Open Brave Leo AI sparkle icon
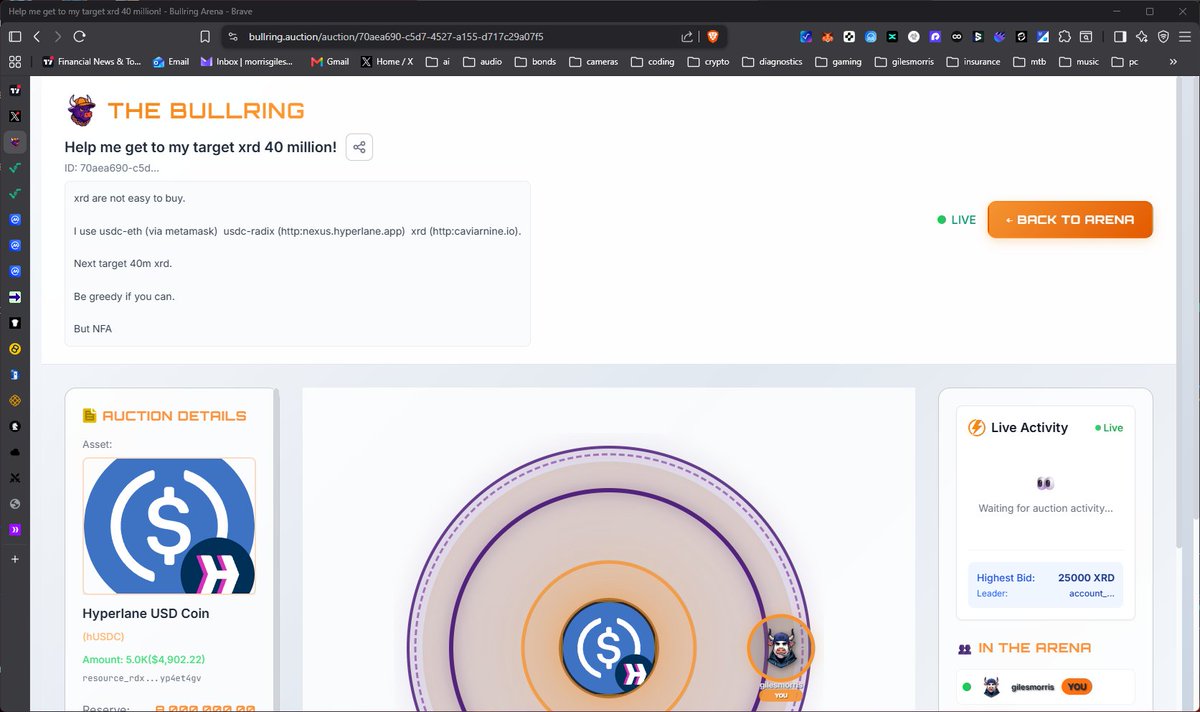The height and width of the screenshot is (712, 1200). pos(1142,36)
